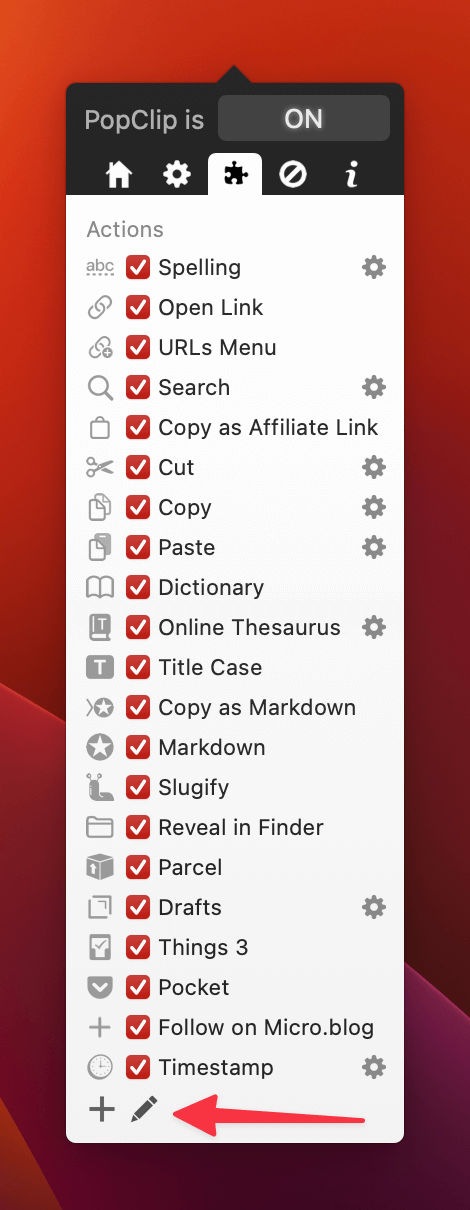The width and height of the screenshot is (470, 1210).
Task: Open the Online Thesaurus settings gear
Action: [374, 627]
